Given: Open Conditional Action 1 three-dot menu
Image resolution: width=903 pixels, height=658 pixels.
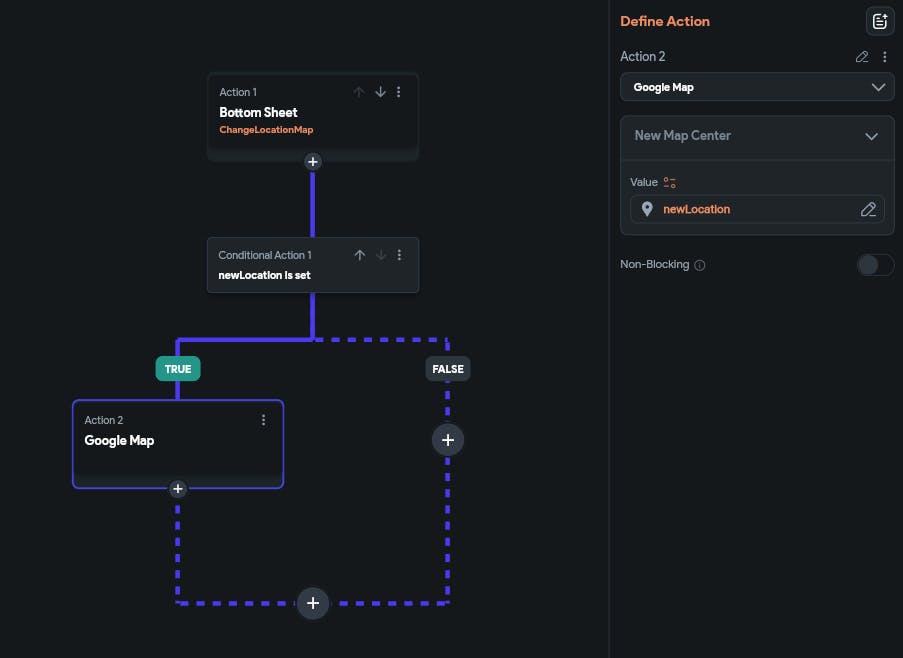Looking at the screenshot, I should coord(399,255).
